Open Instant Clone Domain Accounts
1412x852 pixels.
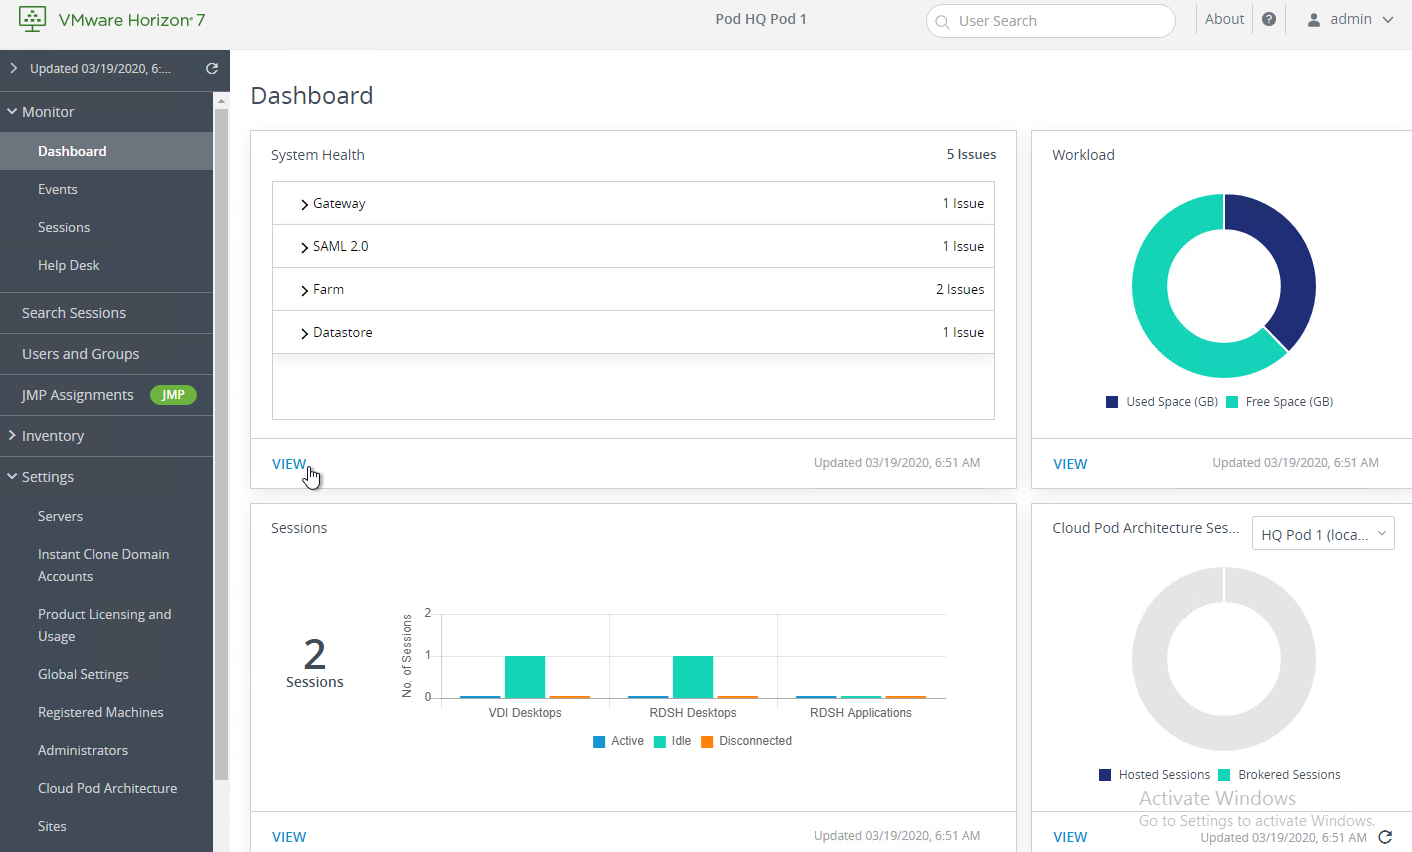tap(106, 565)
